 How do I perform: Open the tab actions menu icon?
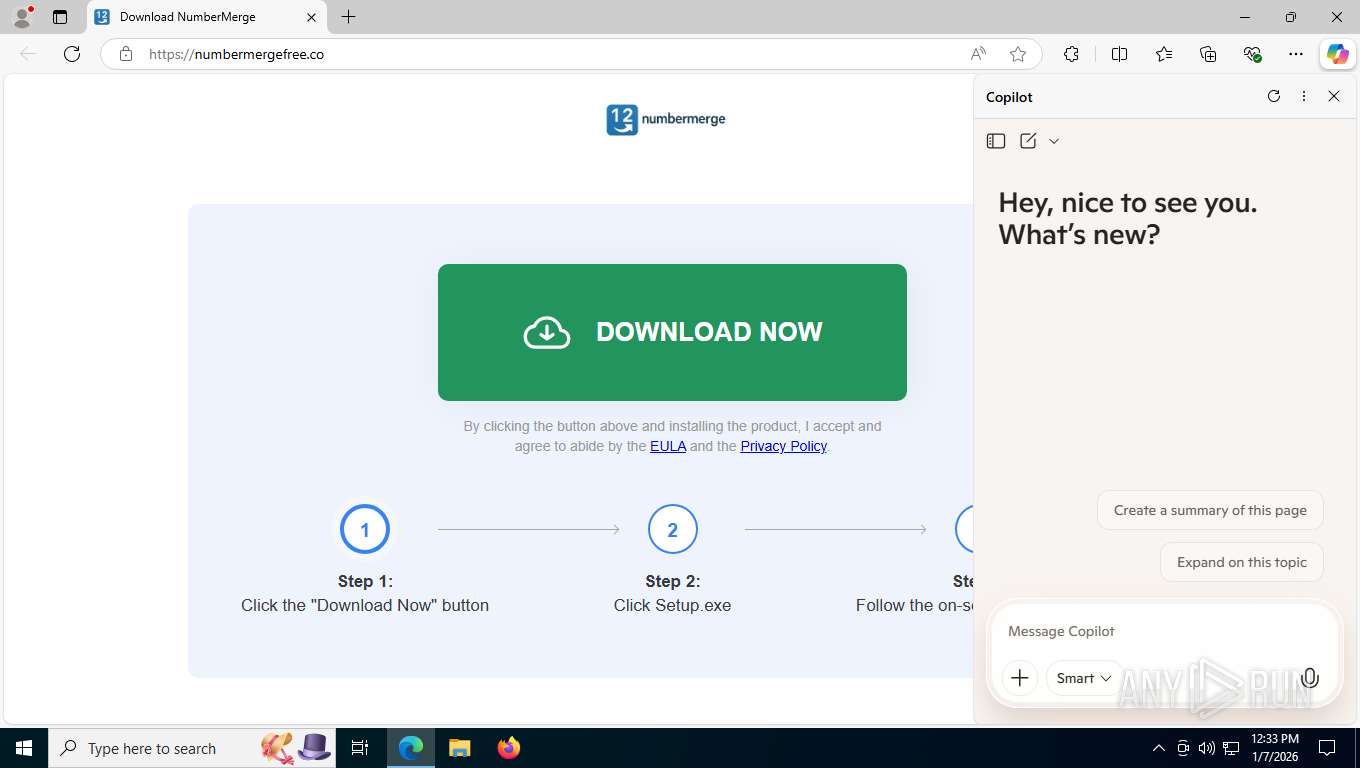pyautogui.click(x=60, y=17)
